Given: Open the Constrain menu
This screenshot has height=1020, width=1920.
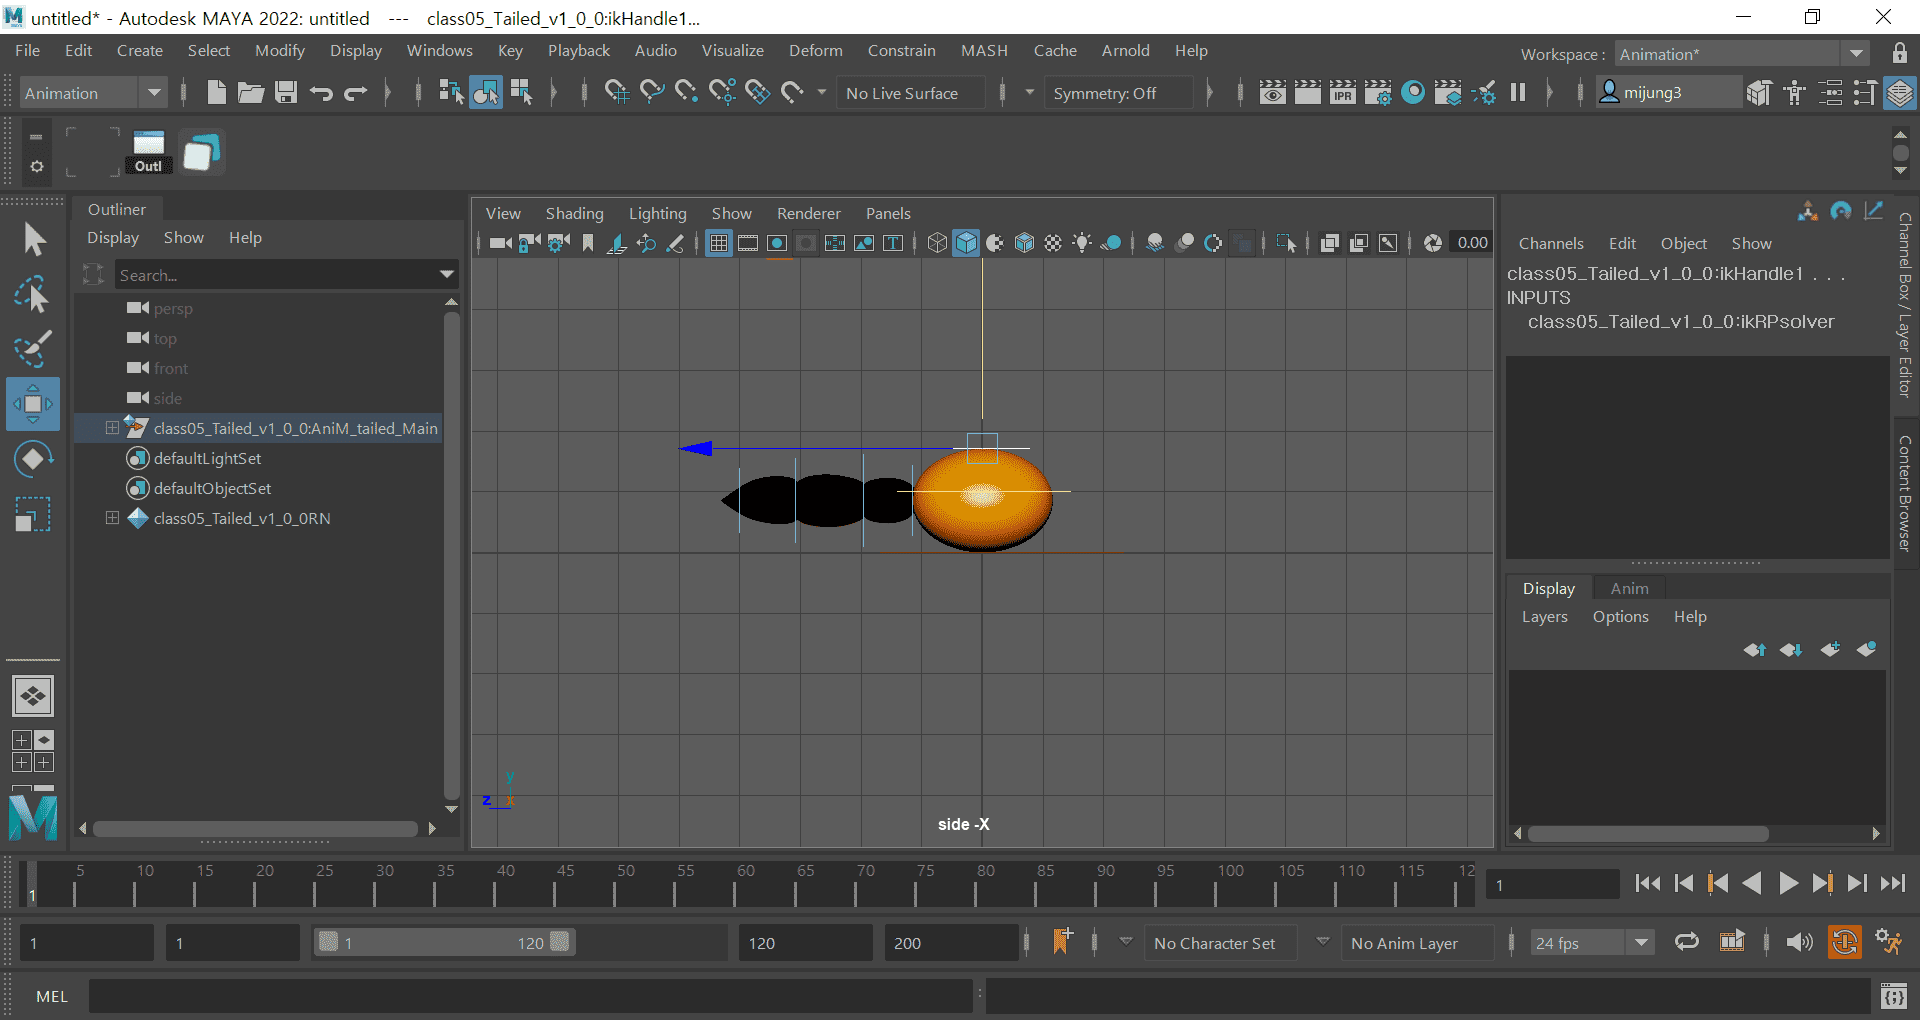Looking at the screenshot, I should tap(901, 50).
